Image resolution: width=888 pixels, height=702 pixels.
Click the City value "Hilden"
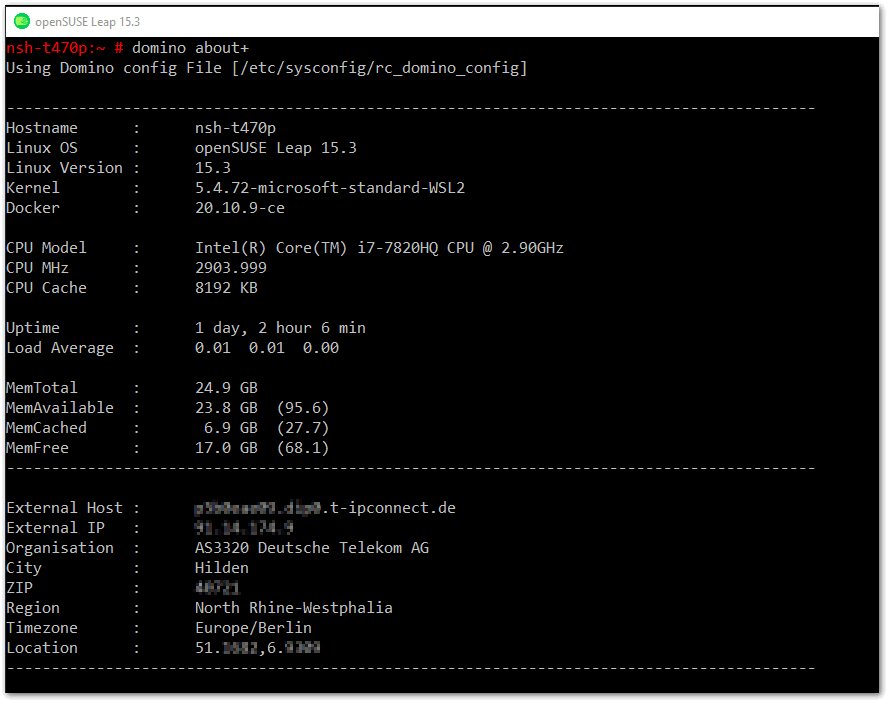coord(221,568)
